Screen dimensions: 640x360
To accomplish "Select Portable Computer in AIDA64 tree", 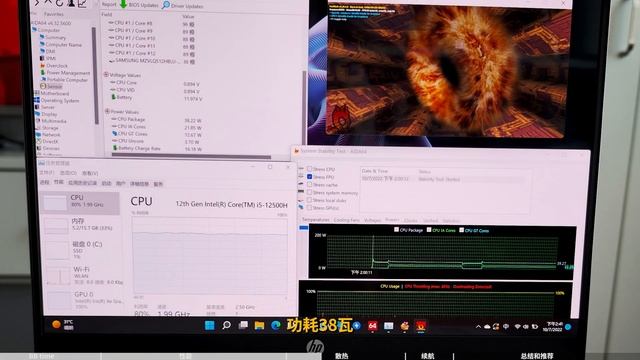I will [x=64, y=80].
